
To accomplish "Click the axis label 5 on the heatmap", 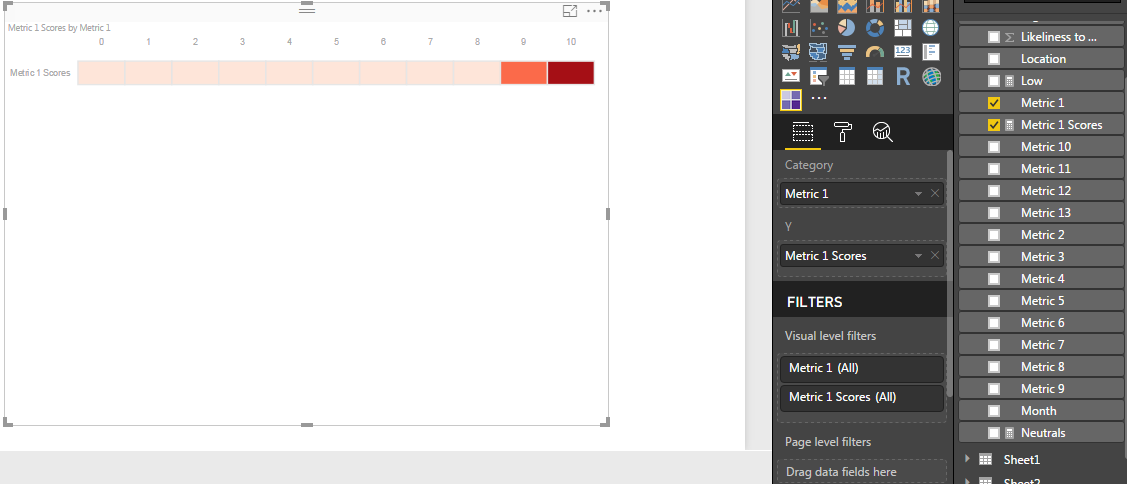I will [x=336, y=42].
